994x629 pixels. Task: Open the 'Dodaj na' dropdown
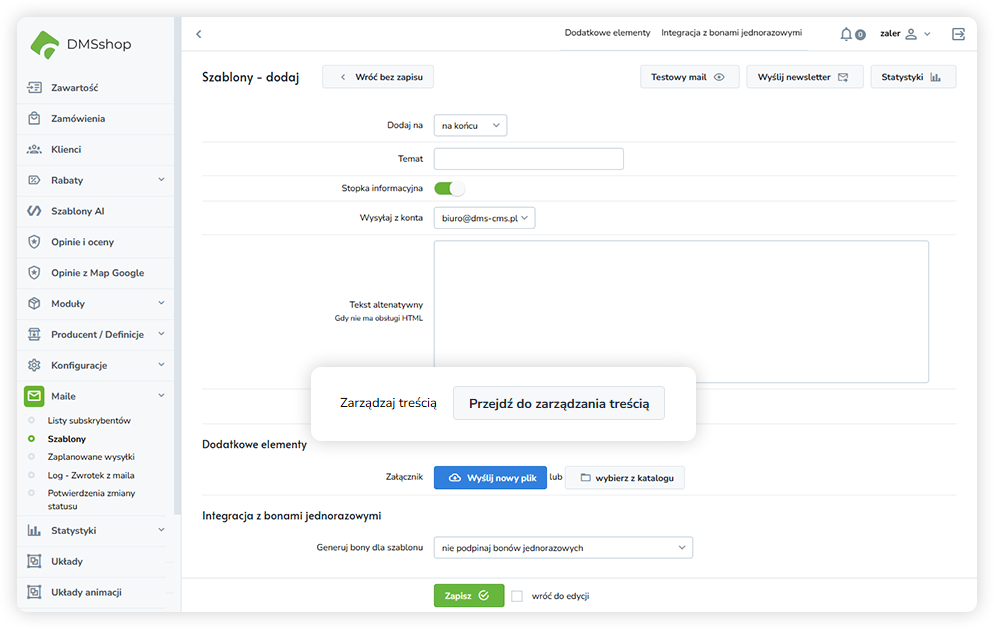[x=470, y=125]
